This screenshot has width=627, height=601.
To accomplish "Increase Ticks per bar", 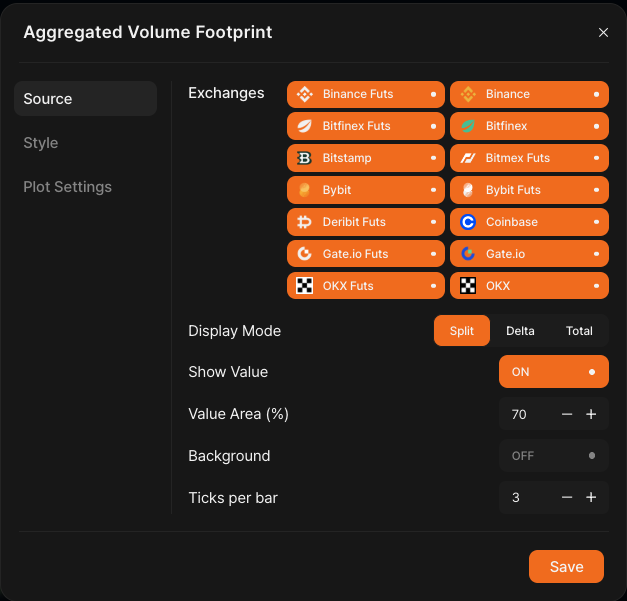I will [x=591, y=497].
